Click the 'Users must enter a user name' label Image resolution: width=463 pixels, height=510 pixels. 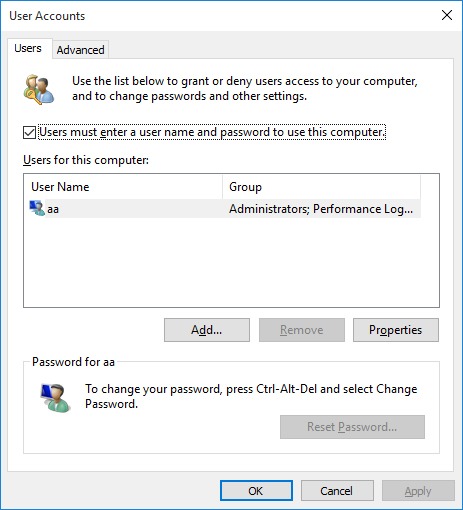tap(212, 132)
